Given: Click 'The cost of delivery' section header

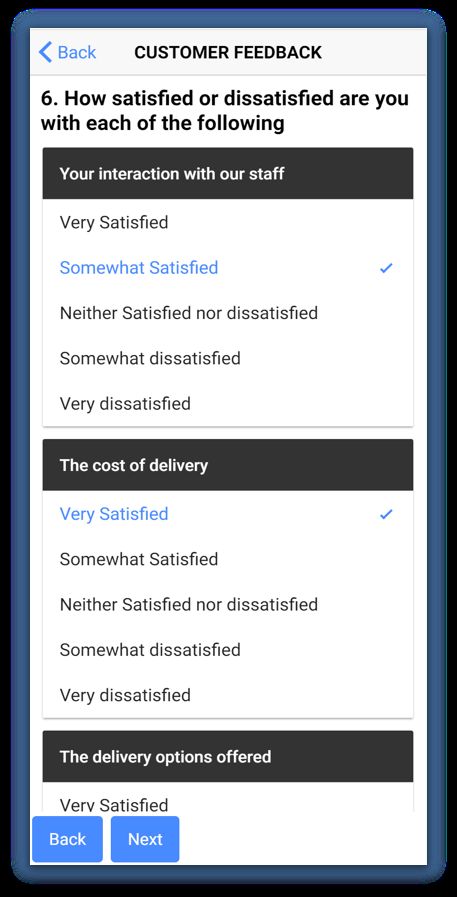Looking at the screenshot, I should [228, 465].
